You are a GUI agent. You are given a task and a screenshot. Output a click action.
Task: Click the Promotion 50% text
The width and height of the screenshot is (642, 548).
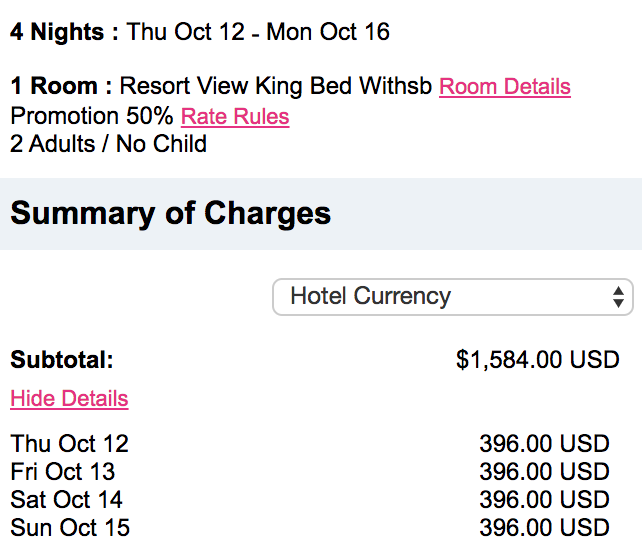tap(91, 117)
